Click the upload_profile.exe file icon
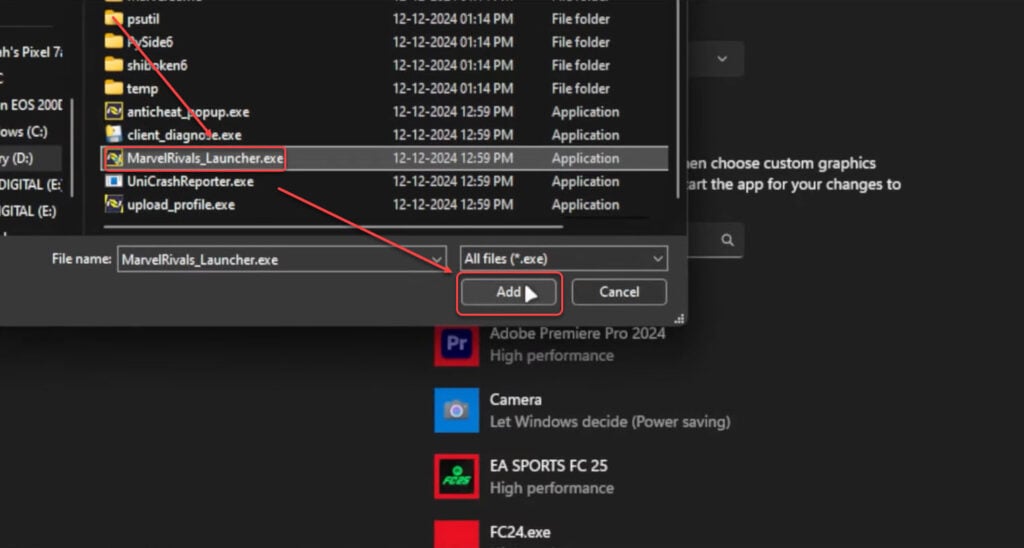 114,204
